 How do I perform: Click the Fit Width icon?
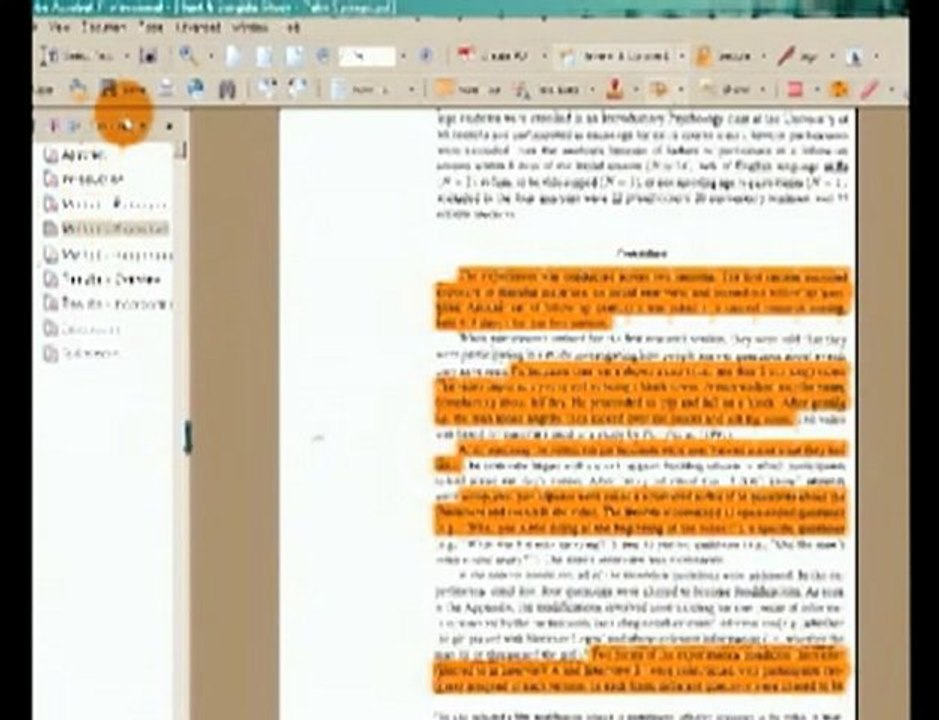[293, 56]
